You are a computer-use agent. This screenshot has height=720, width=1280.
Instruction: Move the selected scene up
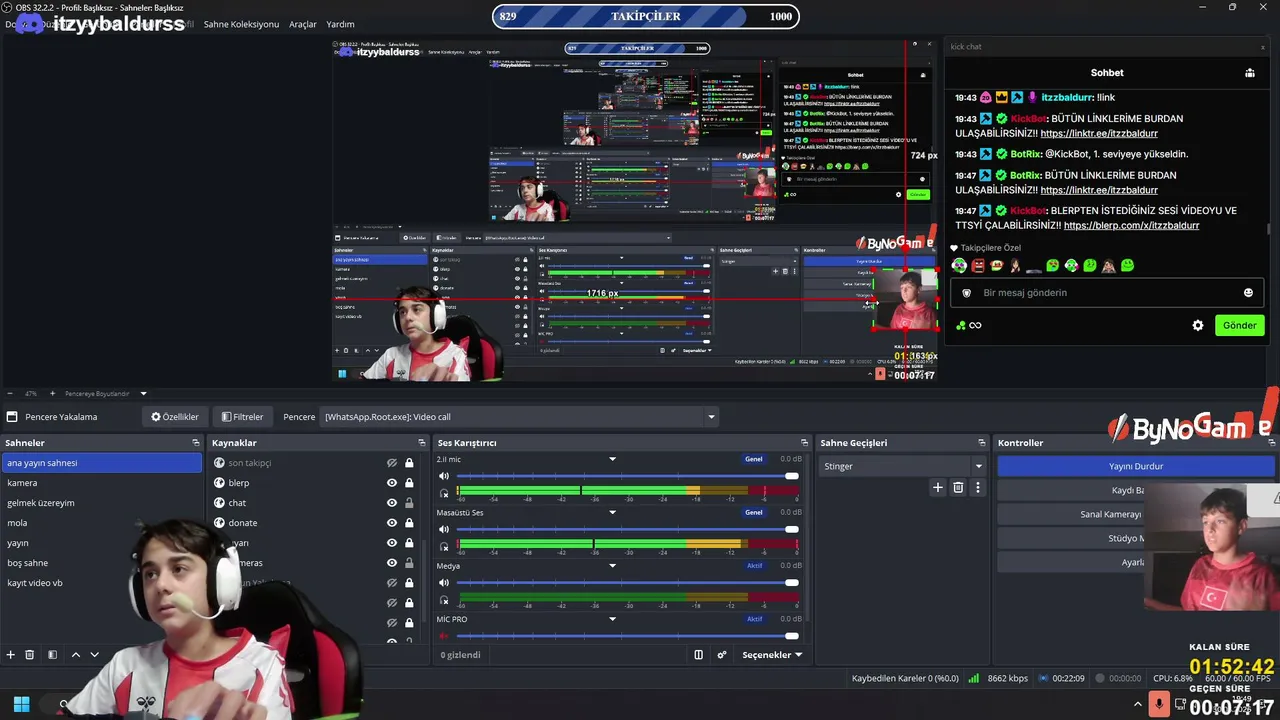75,655
